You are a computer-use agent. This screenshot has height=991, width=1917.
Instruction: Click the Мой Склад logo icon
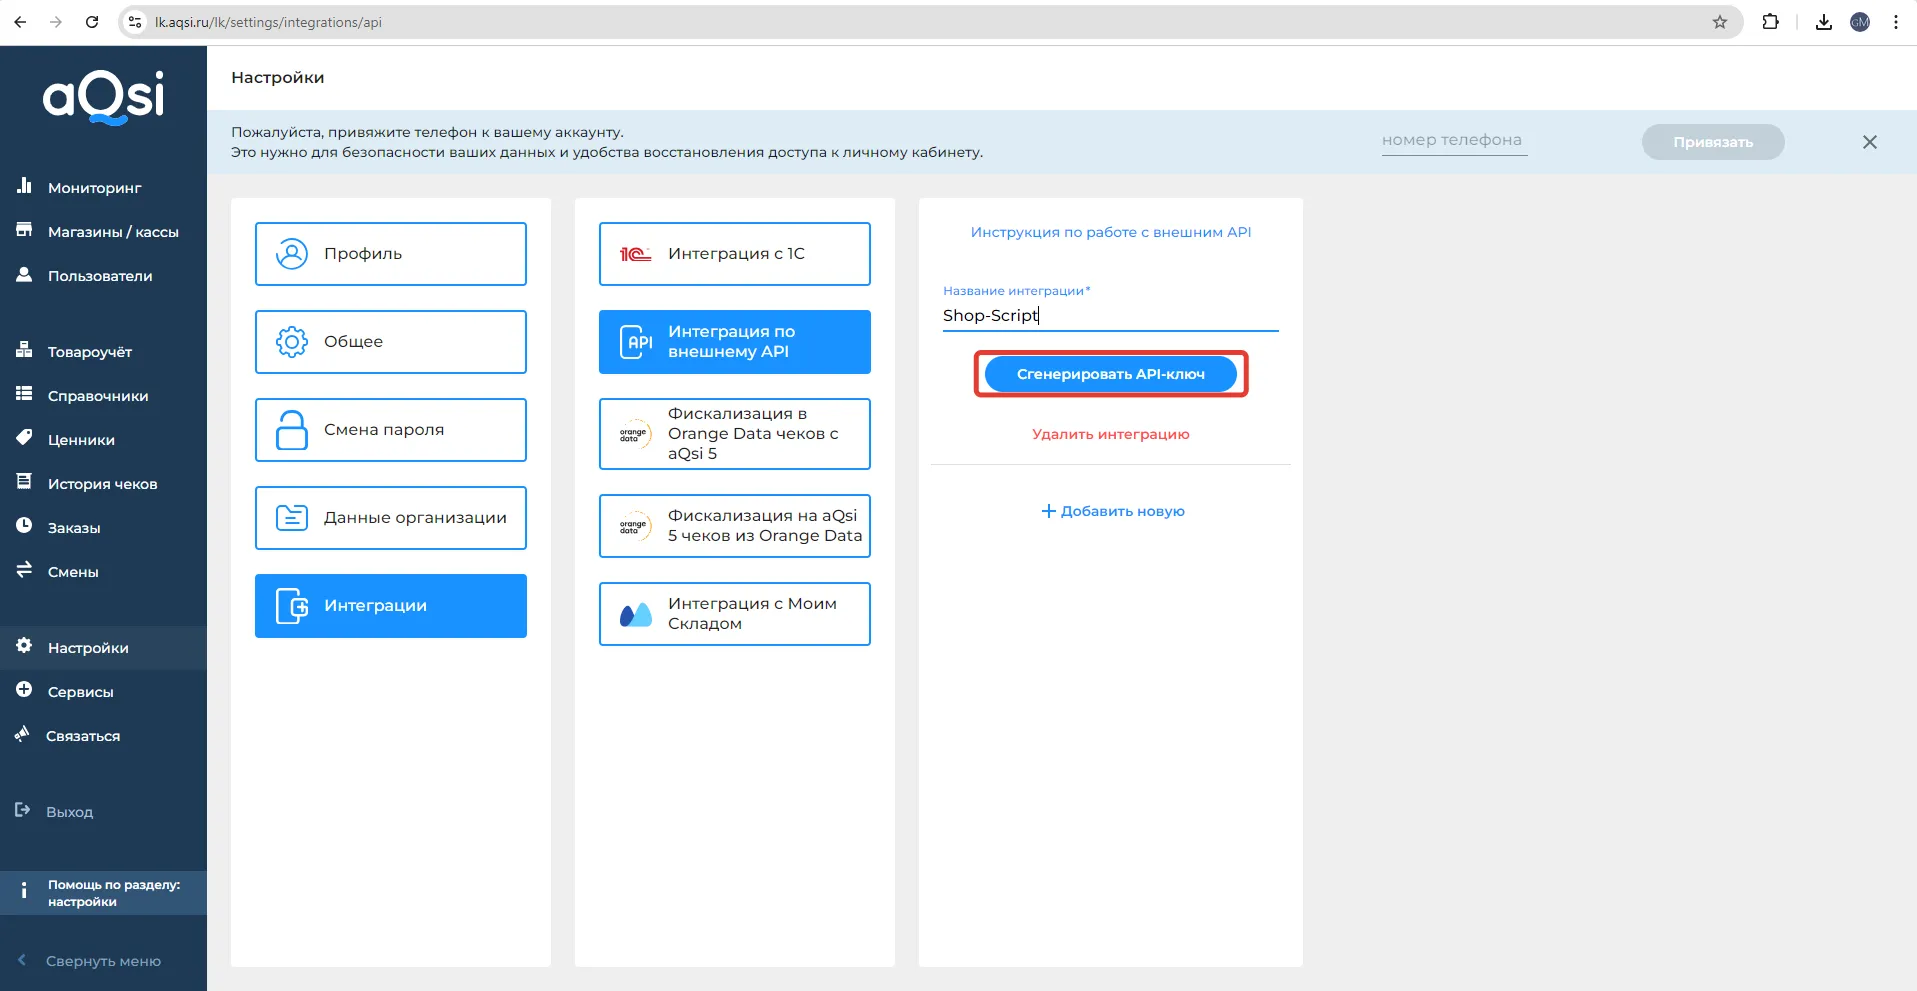click(x=635, y=614)
